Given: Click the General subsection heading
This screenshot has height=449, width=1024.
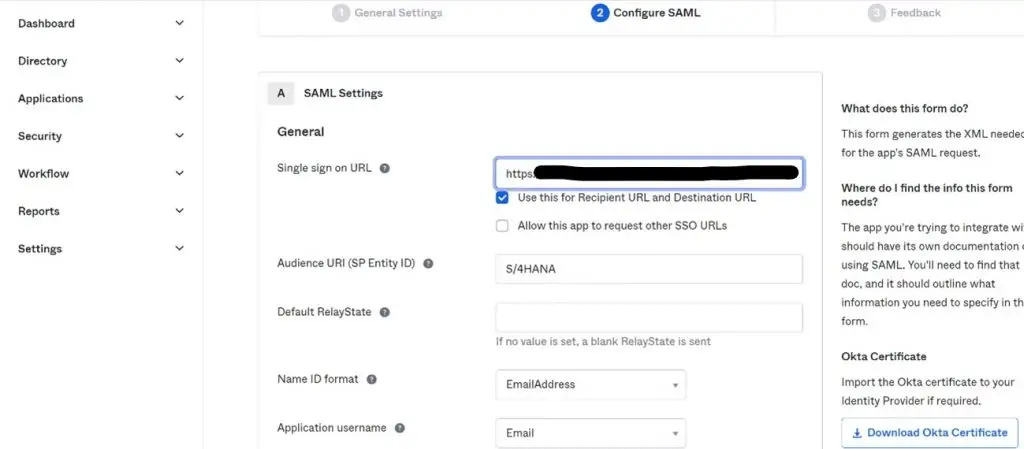Looking at the screenshot, I should pyautogui.click(x=300, y=132).
